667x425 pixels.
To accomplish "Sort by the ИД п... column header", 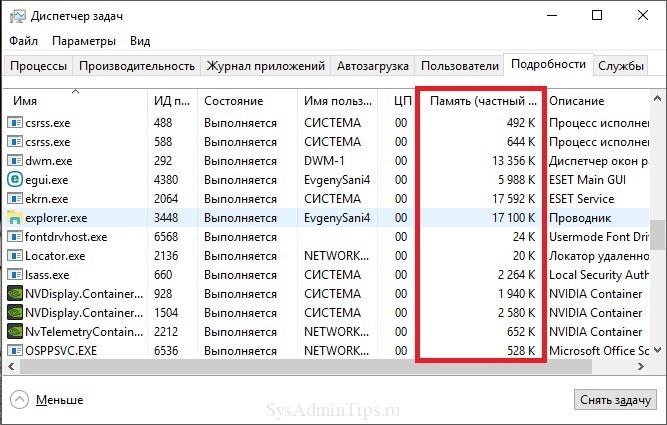I will [x=172, y=101].
